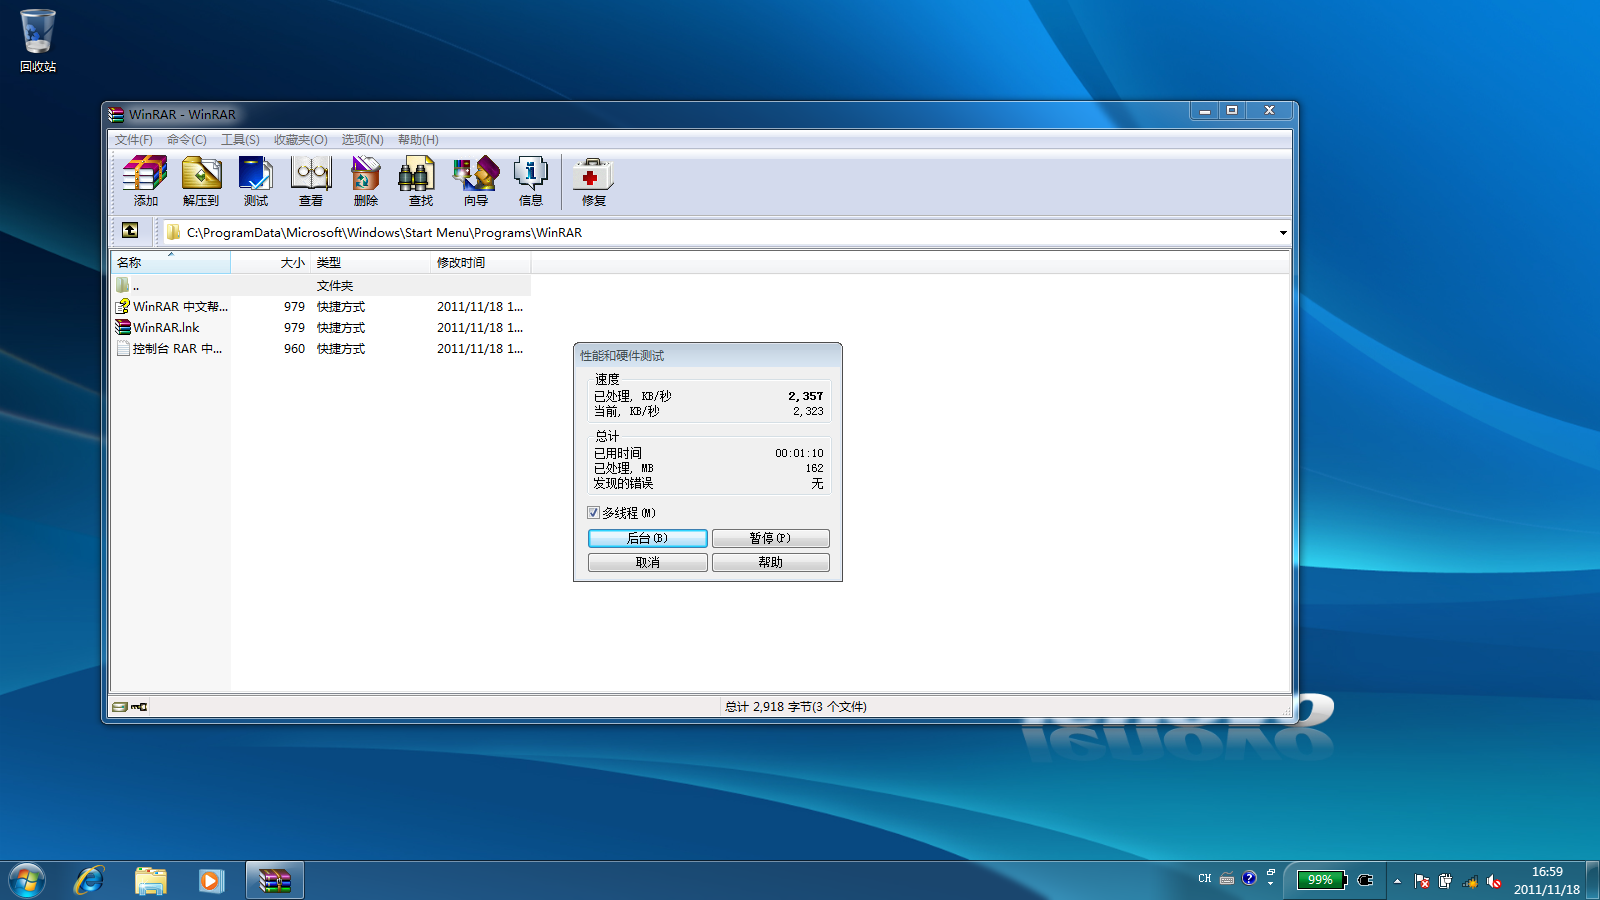The width and height of the screenshot is (1600, 900).
Task: Open the Help (帮助) menu
Action: pos(418,140)
